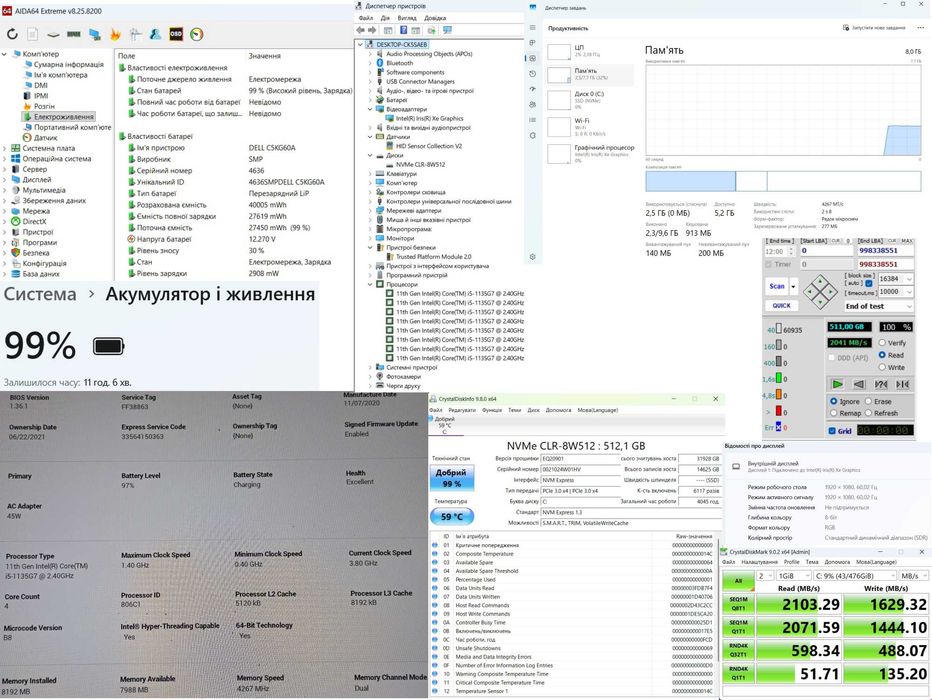This screenshot has height=700, width=932.
Task: Click the AIDA64 flame stability test icon
Action: [115, 34]
